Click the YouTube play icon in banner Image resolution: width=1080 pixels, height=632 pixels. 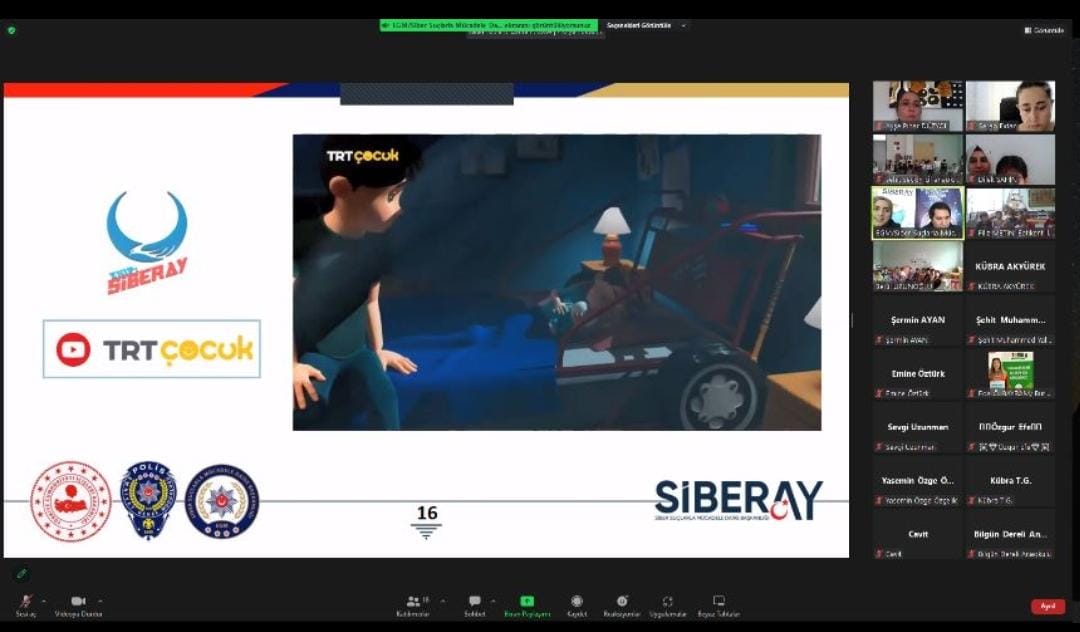[x=73, y=350]
